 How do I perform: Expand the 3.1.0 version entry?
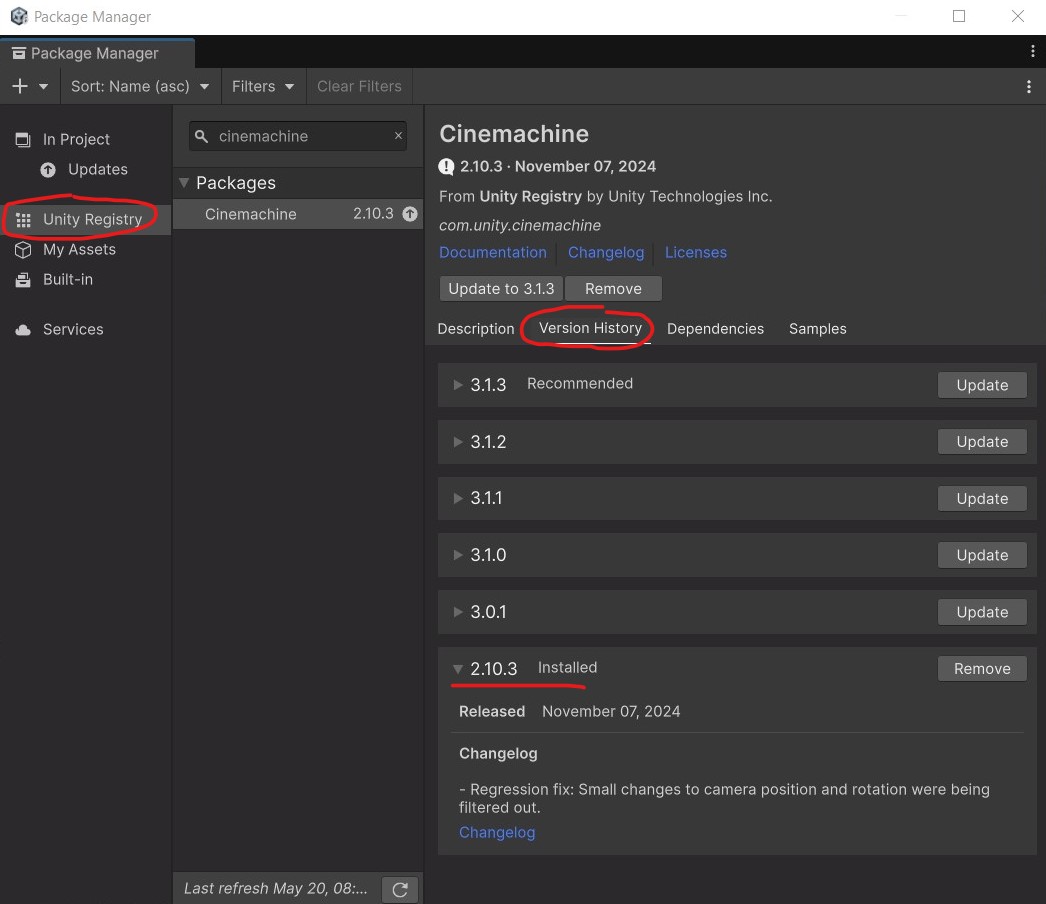458,555
